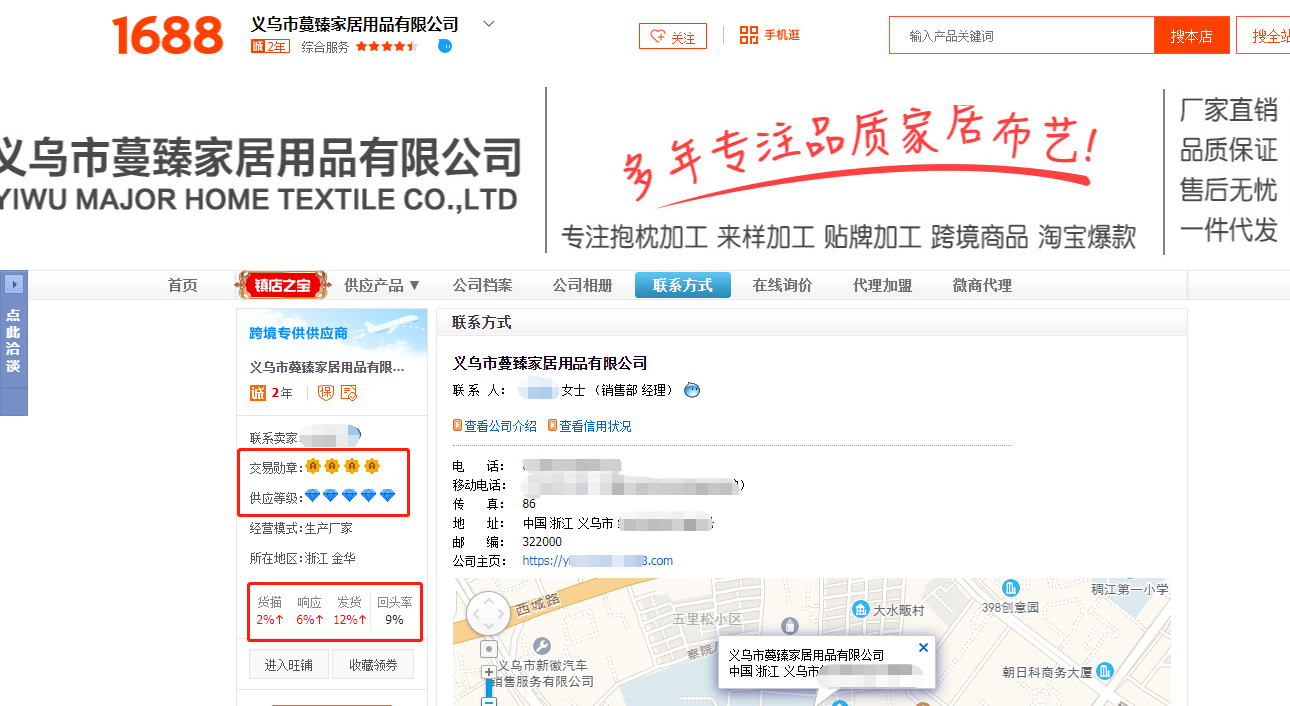The width and height of the screenshot is (1290, 706).
Task: Click the wrench marker for 义乌市新徽汽车
Action: pos(541,646)
